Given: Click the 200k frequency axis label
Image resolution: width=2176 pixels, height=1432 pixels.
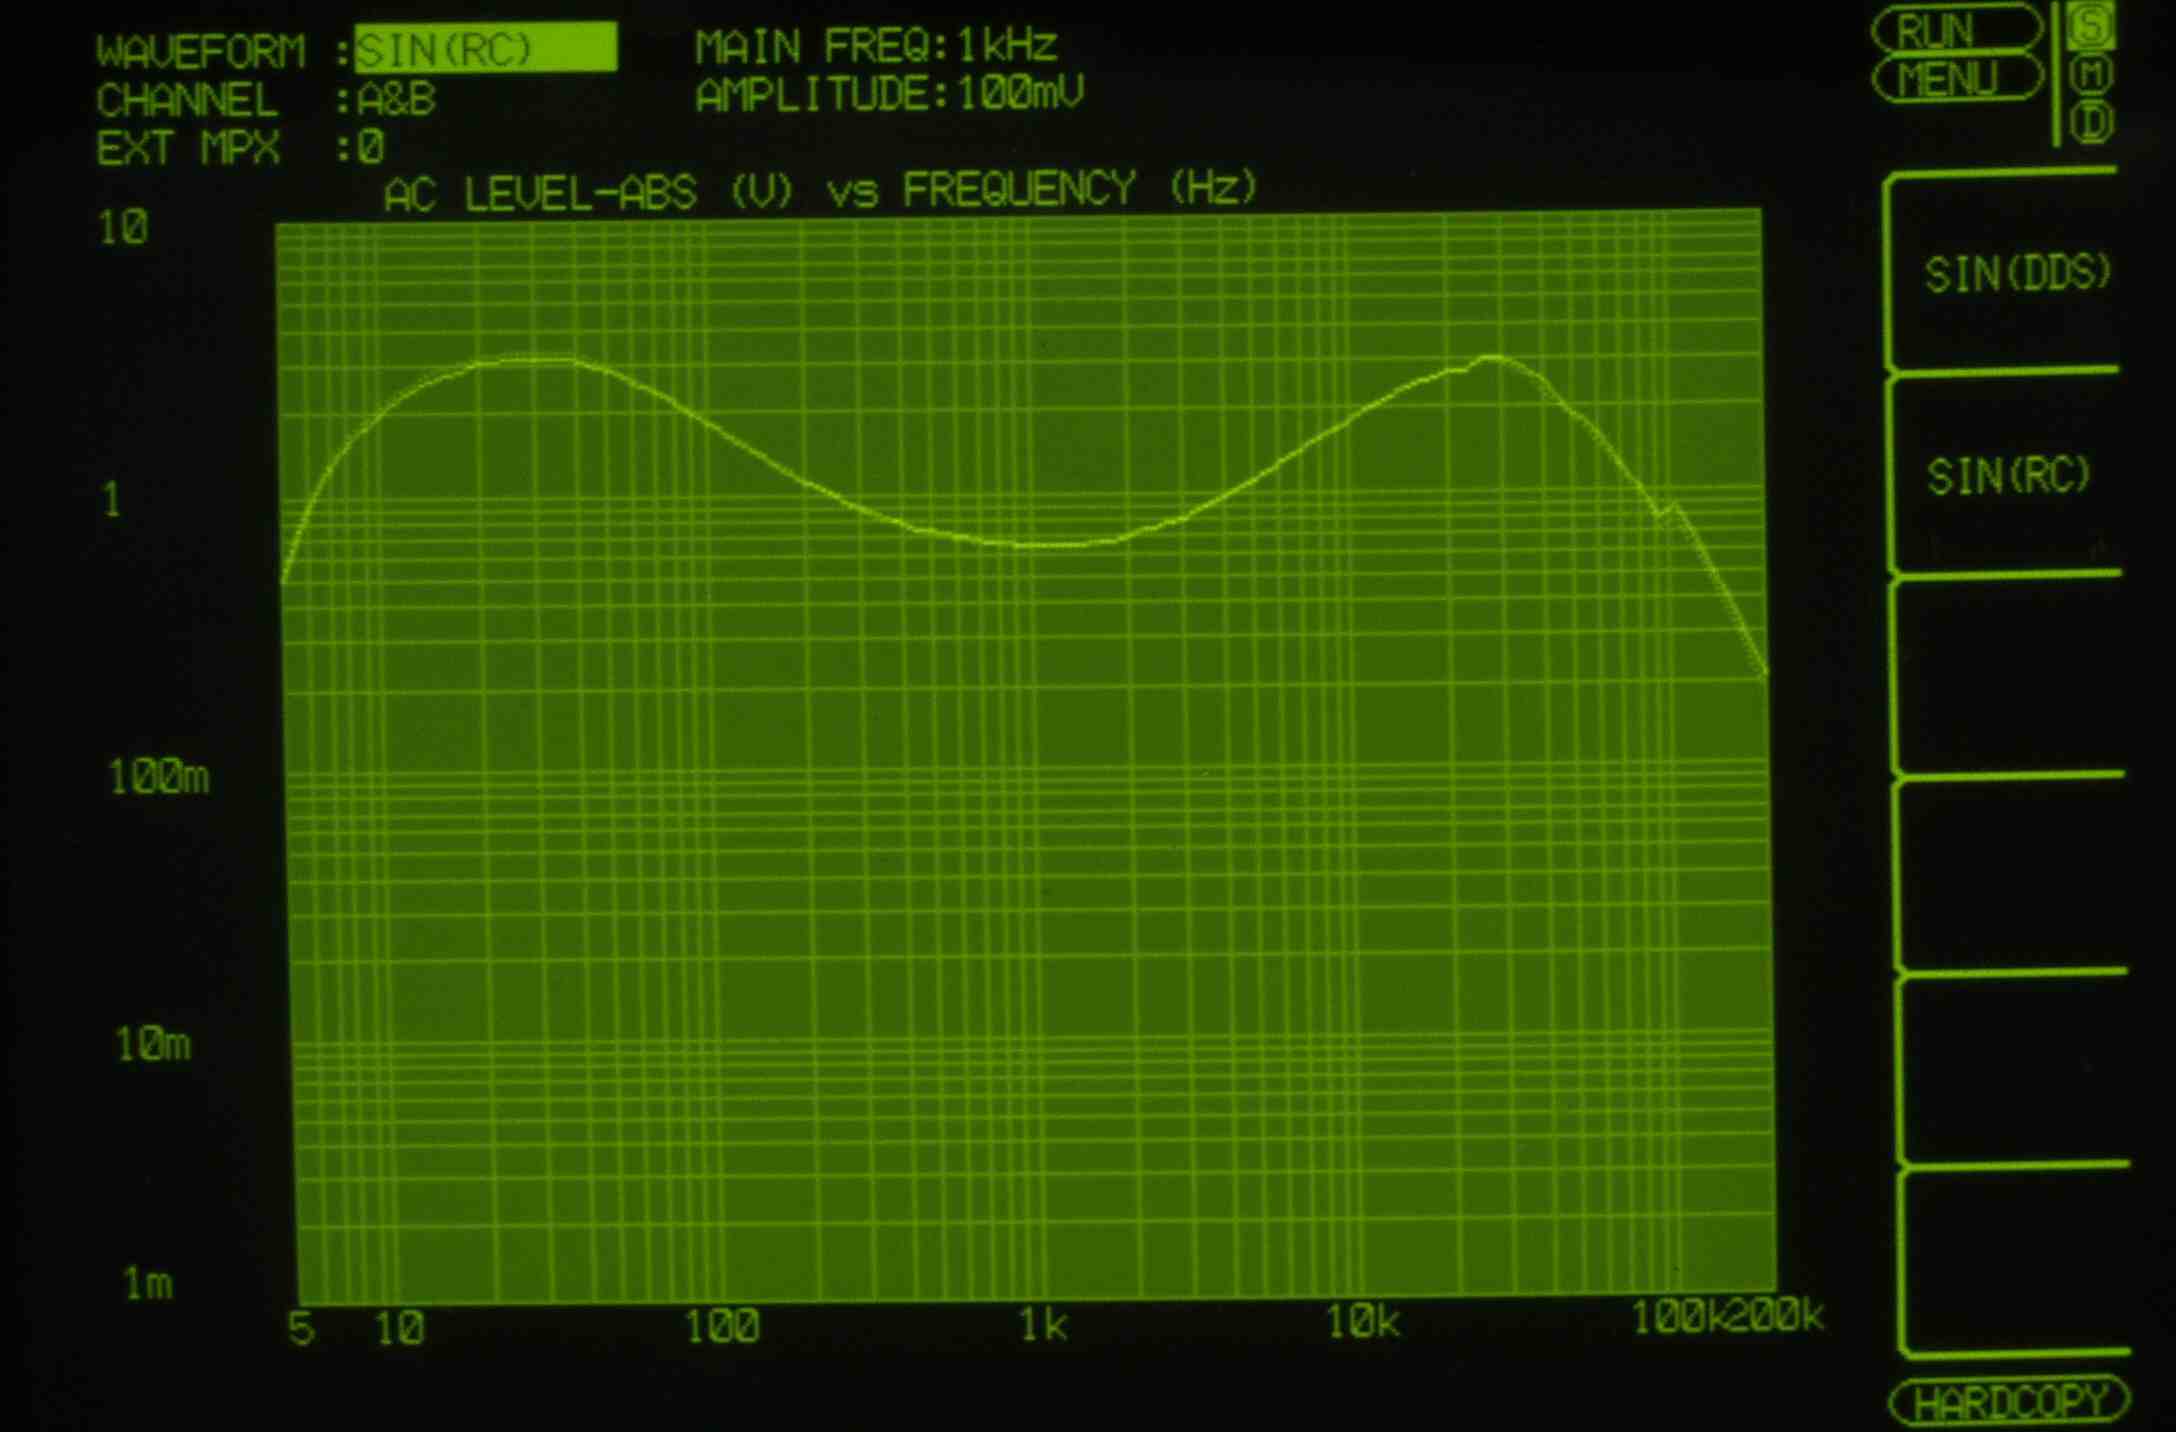Looking at the screenshot, I should [x=1776, y=1316].
